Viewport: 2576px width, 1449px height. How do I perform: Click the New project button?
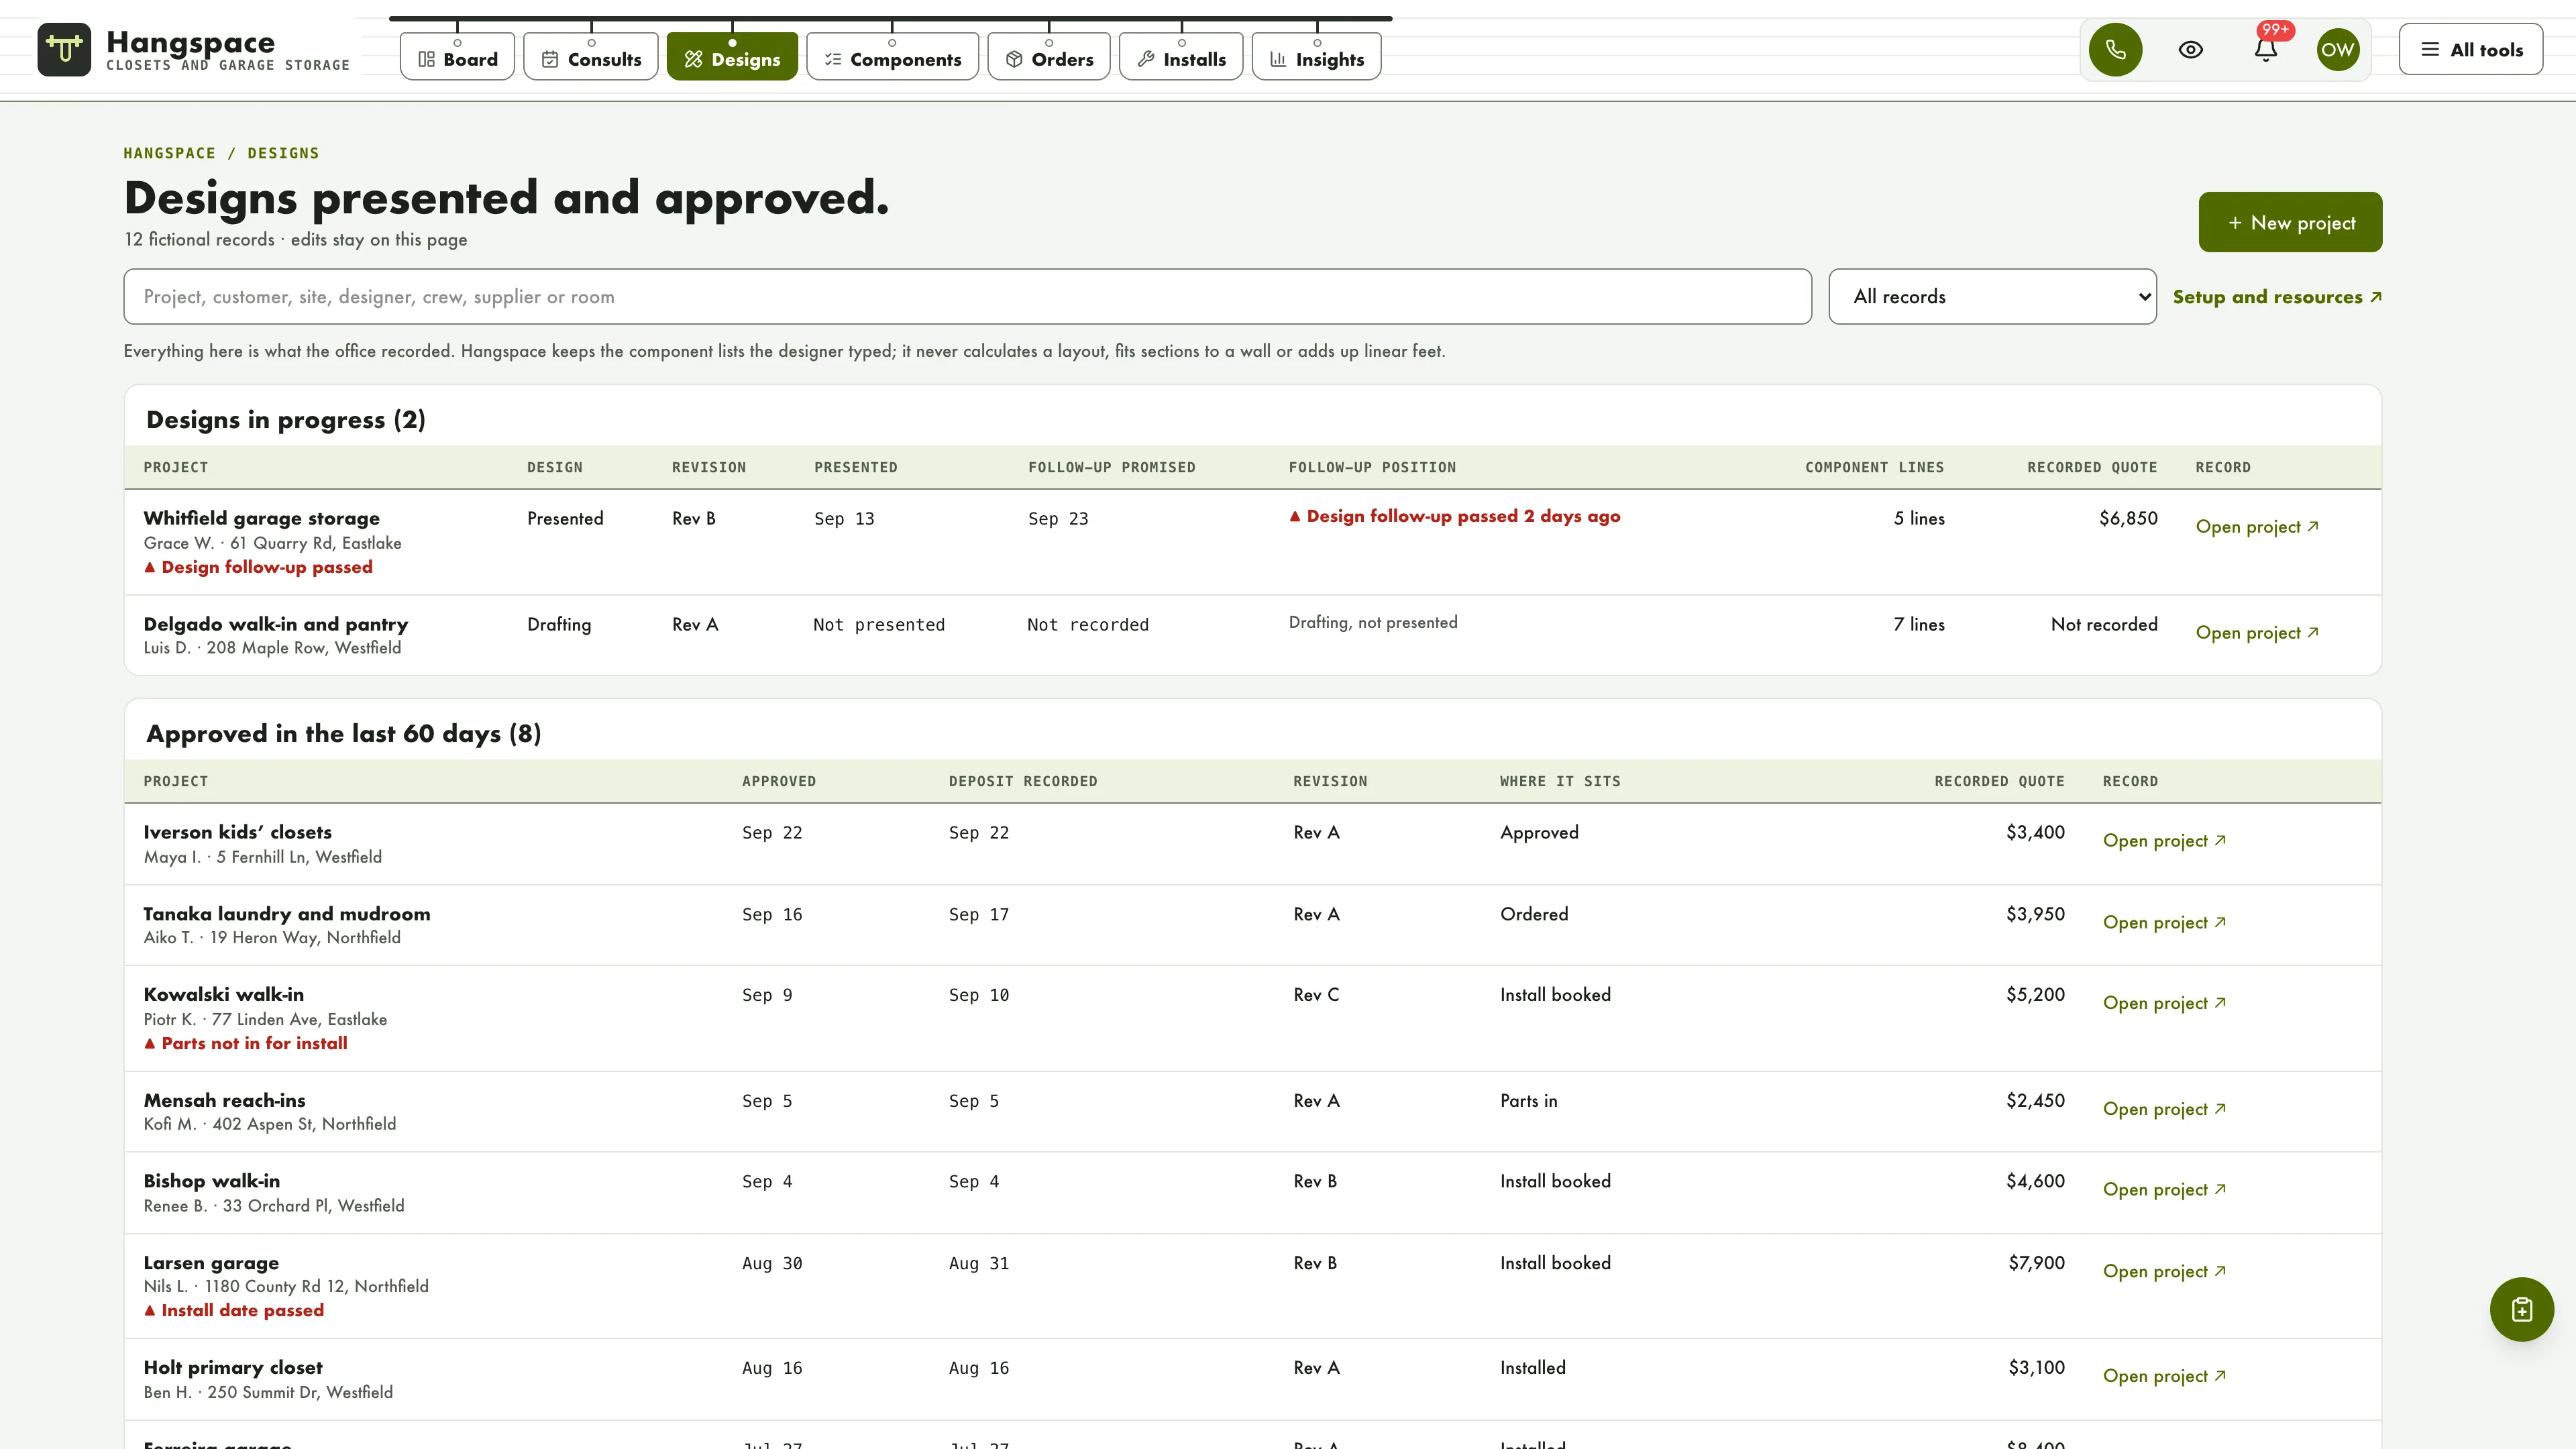[2290, 222]
